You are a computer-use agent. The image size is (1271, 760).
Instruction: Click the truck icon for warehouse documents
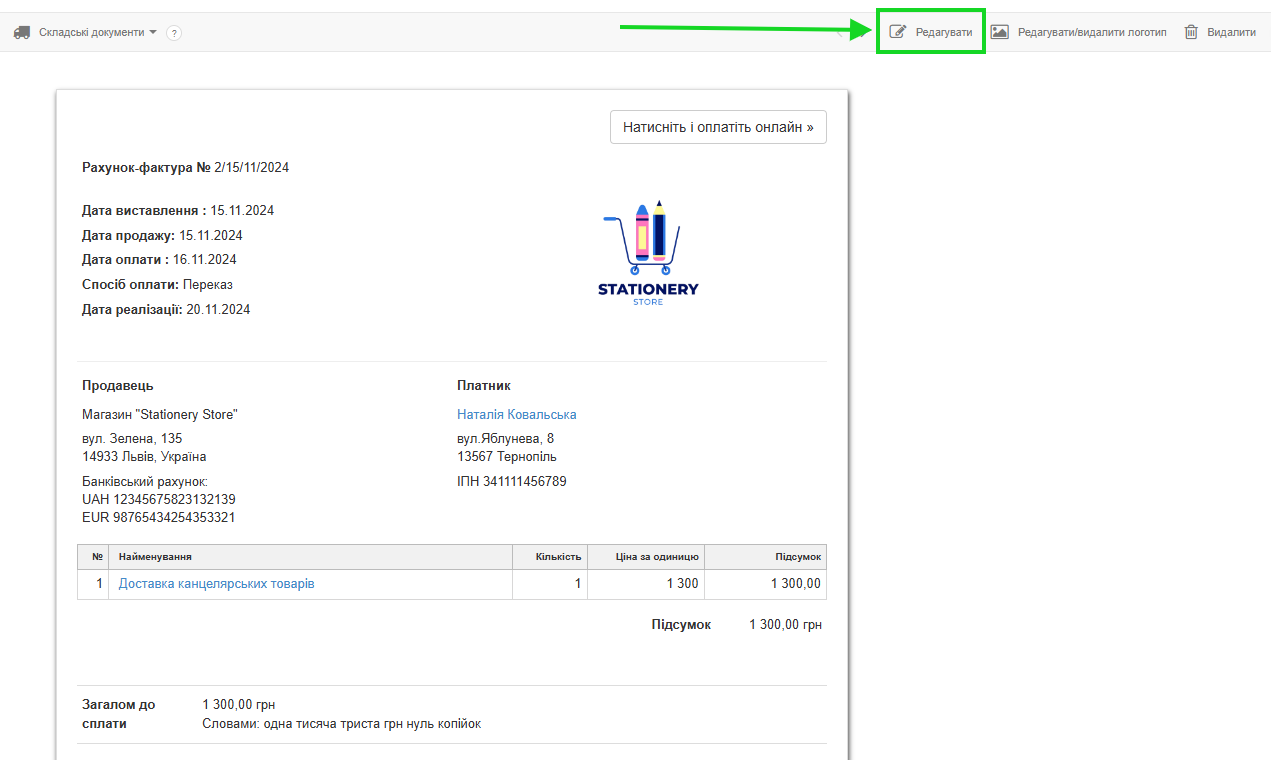(22, 32)
